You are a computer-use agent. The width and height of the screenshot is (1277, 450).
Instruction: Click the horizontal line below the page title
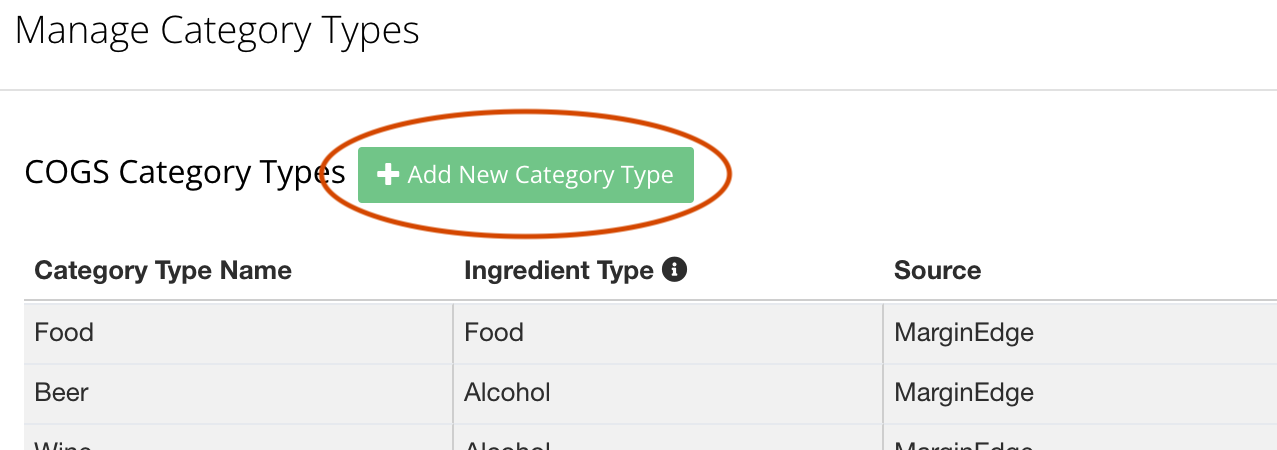click(x=638, y=90)
